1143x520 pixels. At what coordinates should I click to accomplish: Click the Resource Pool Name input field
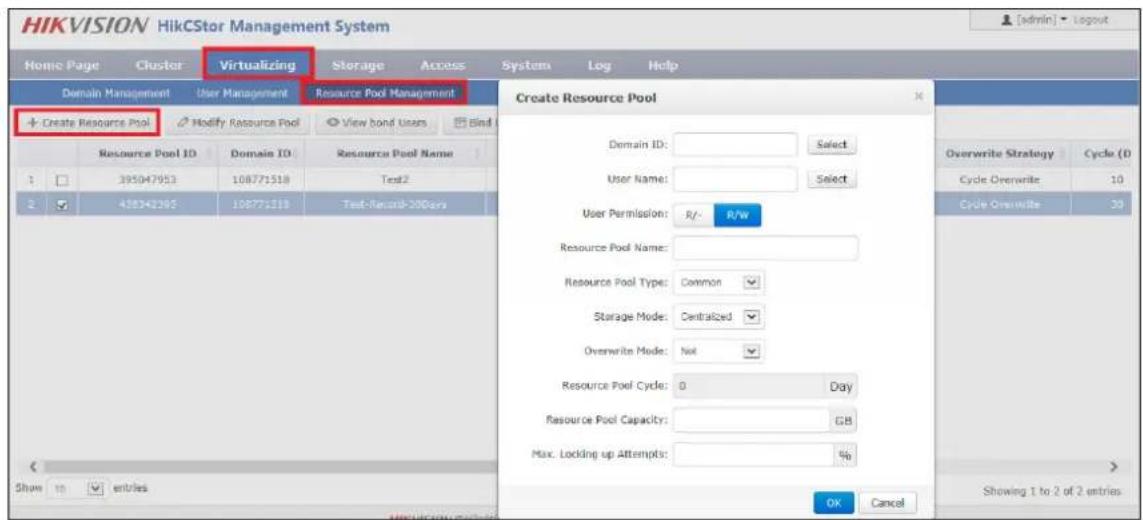pos(766,249)
